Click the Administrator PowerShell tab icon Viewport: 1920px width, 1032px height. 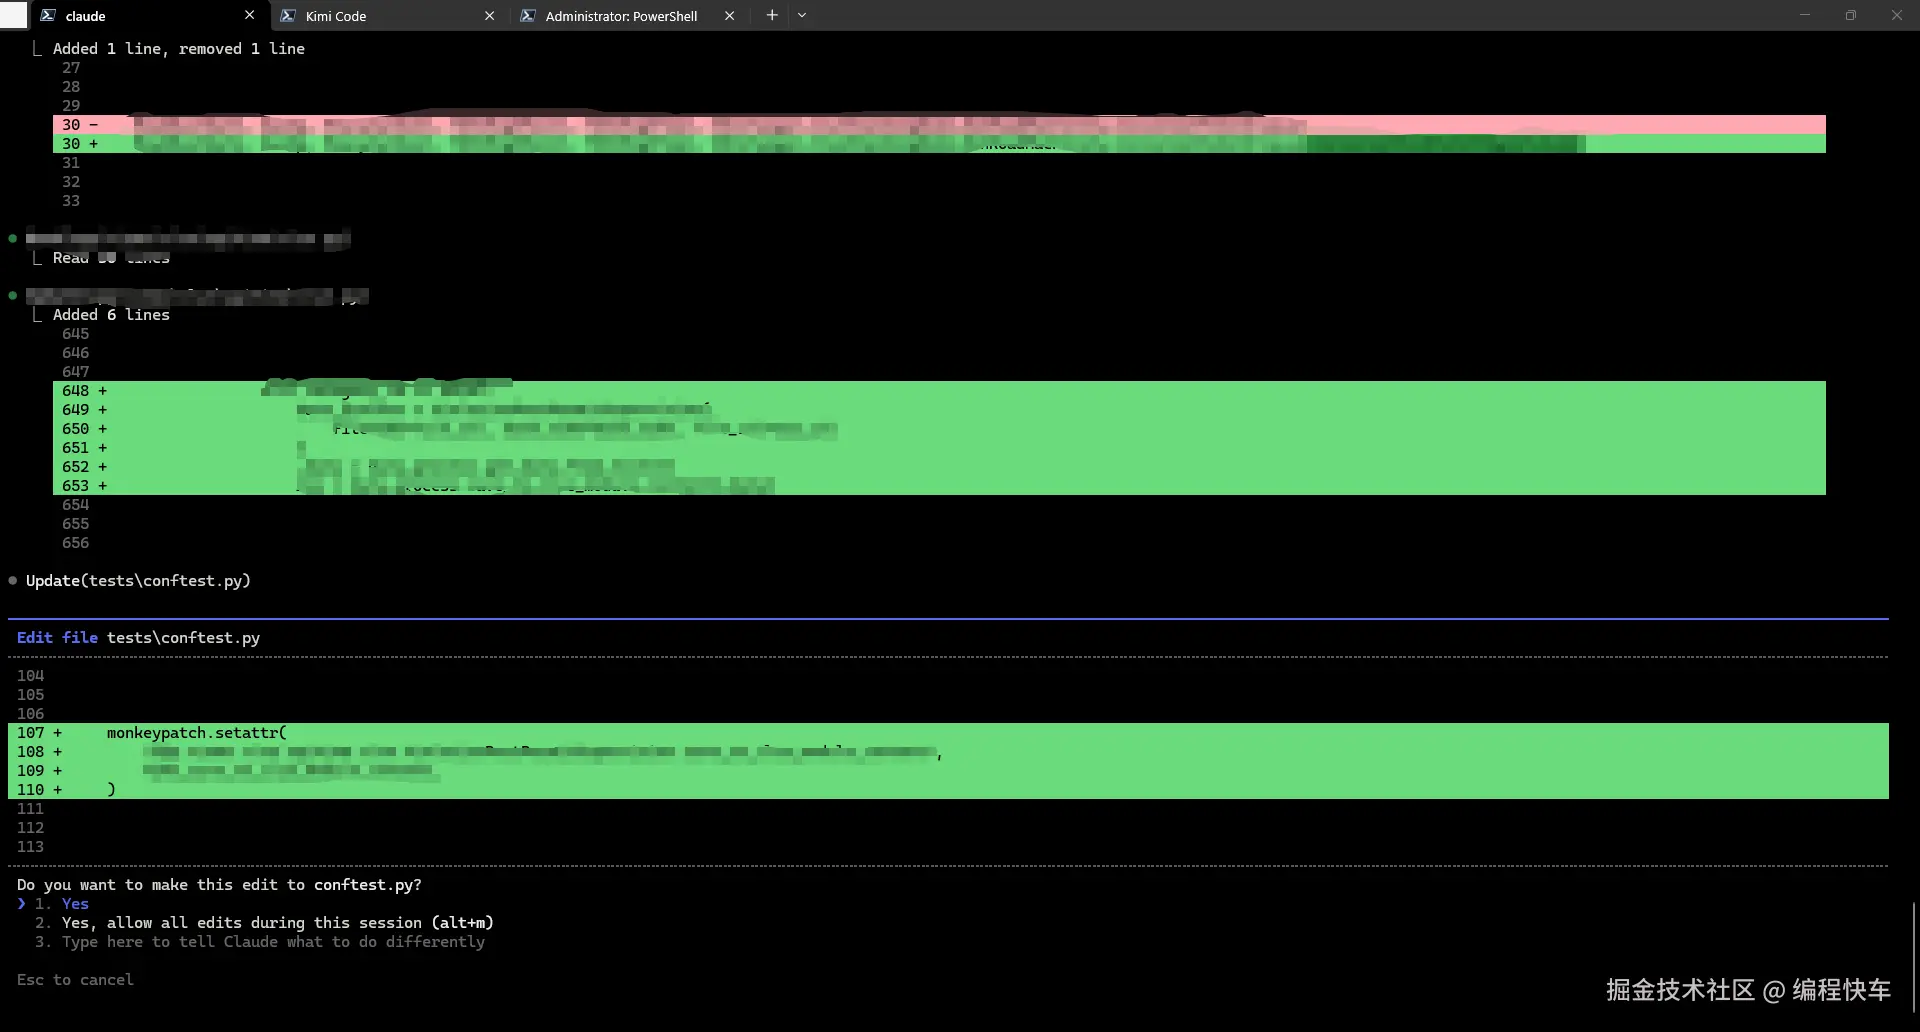(x=528, y=16)
